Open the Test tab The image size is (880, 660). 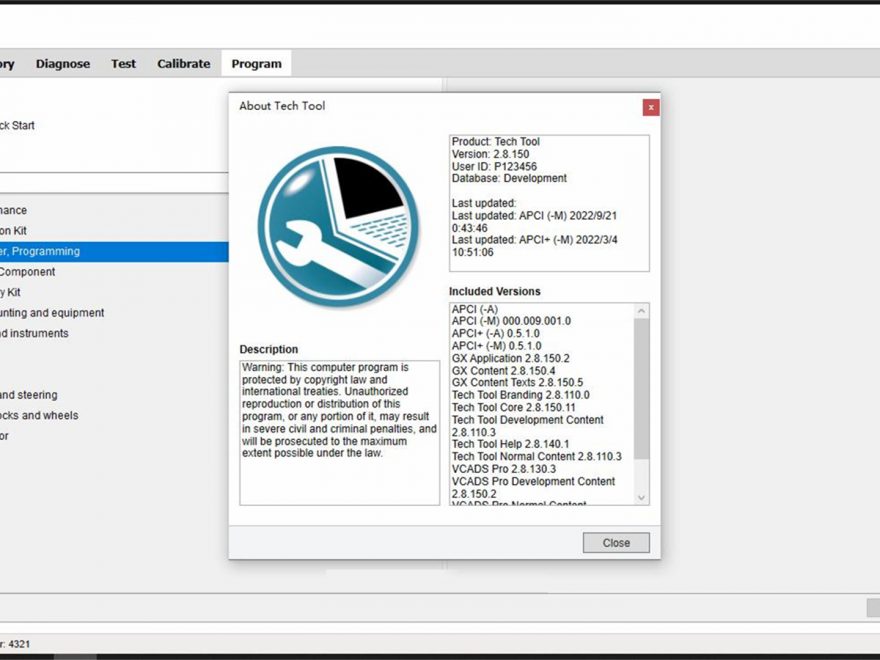coord(123,63)
